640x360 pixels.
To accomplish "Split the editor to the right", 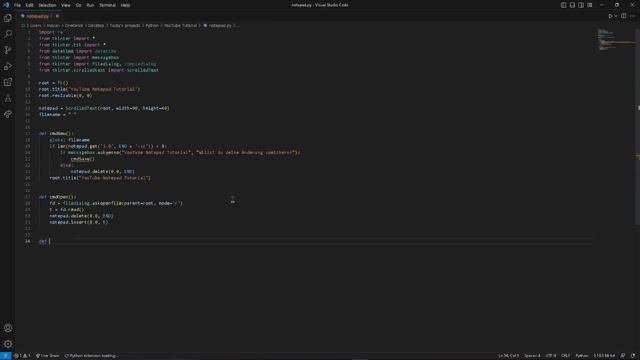I will click(624, 16).
